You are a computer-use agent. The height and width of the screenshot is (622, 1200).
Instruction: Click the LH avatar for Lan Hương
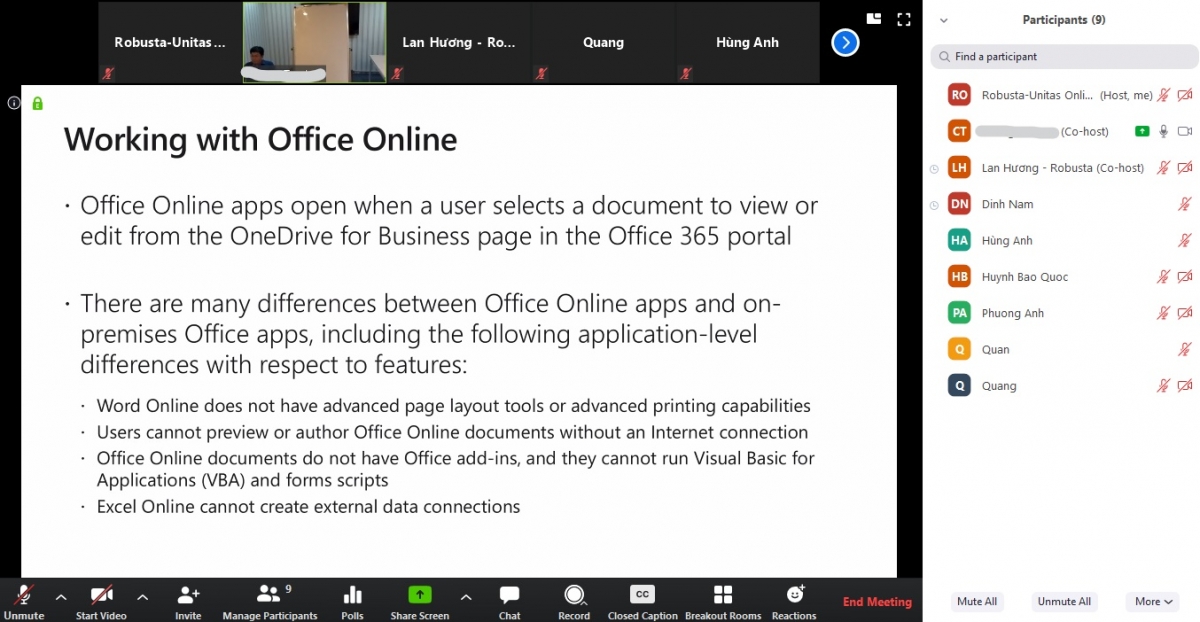pos(960,168)
